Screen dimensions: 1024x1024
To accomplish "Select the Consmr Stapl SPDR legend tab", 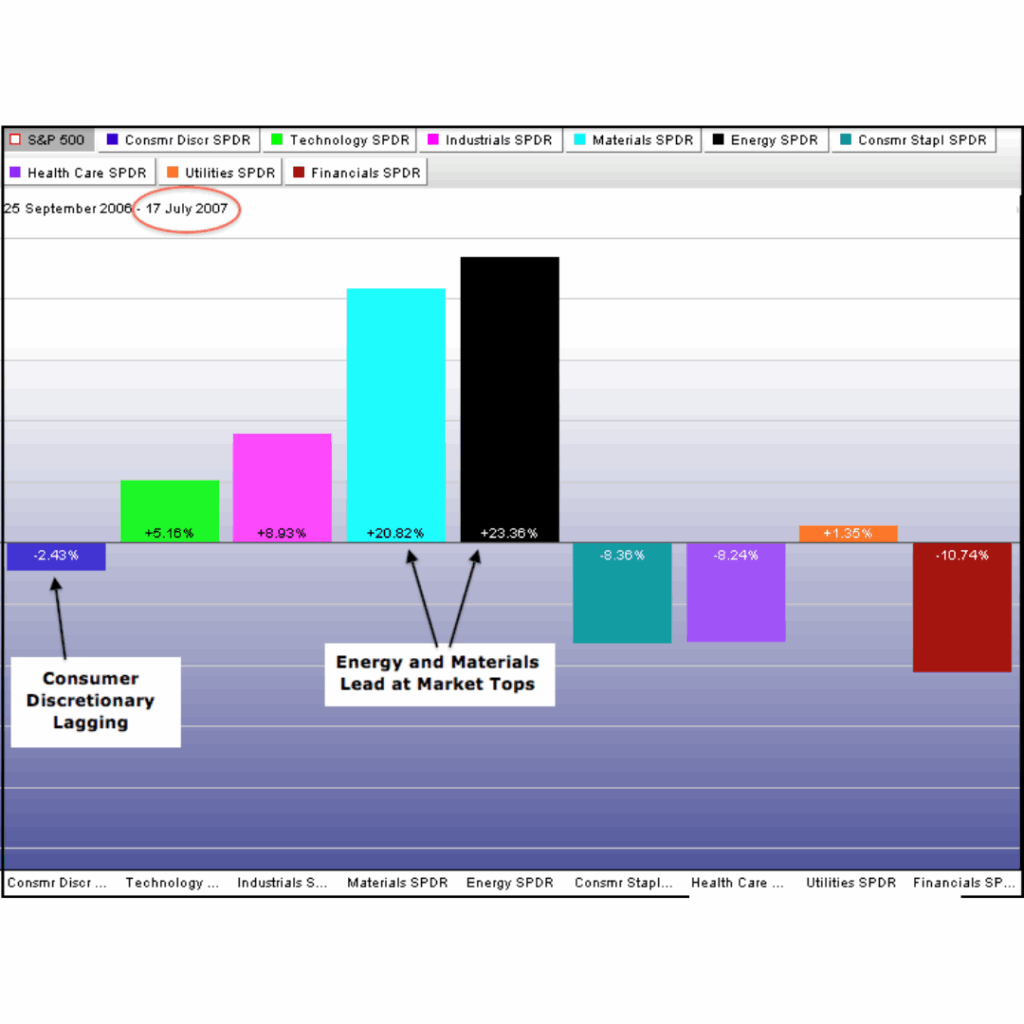I will (x=913, y=140).
